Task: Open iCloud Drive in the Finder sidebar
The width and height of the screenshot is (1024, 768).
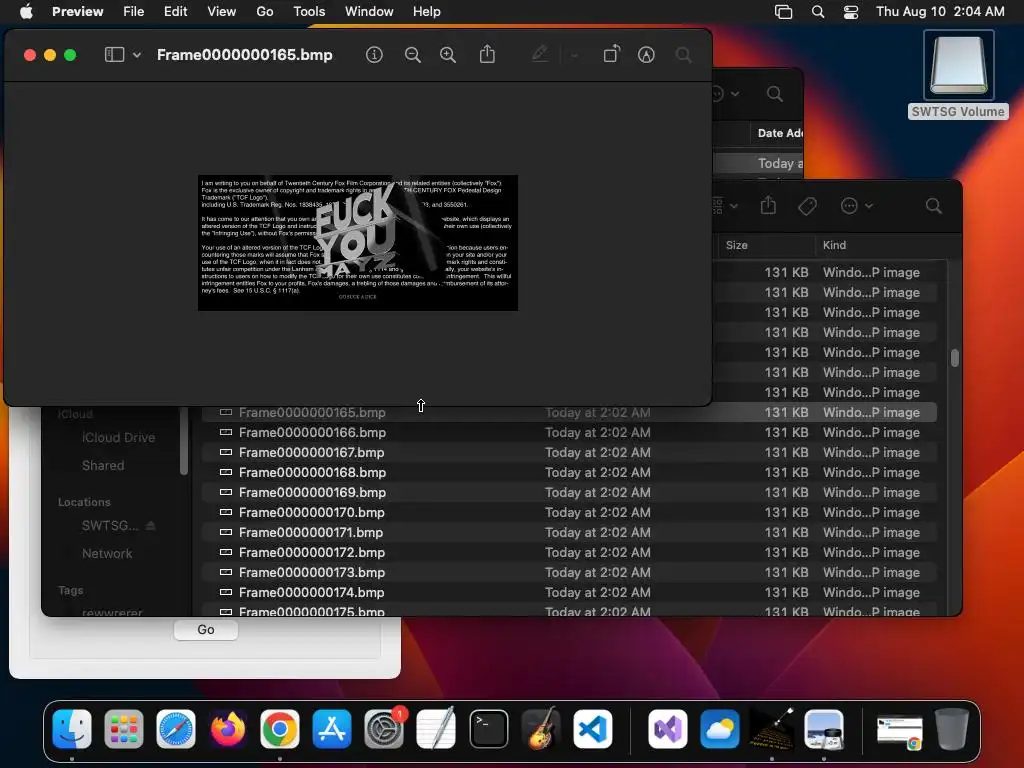Action: (118, 438)
